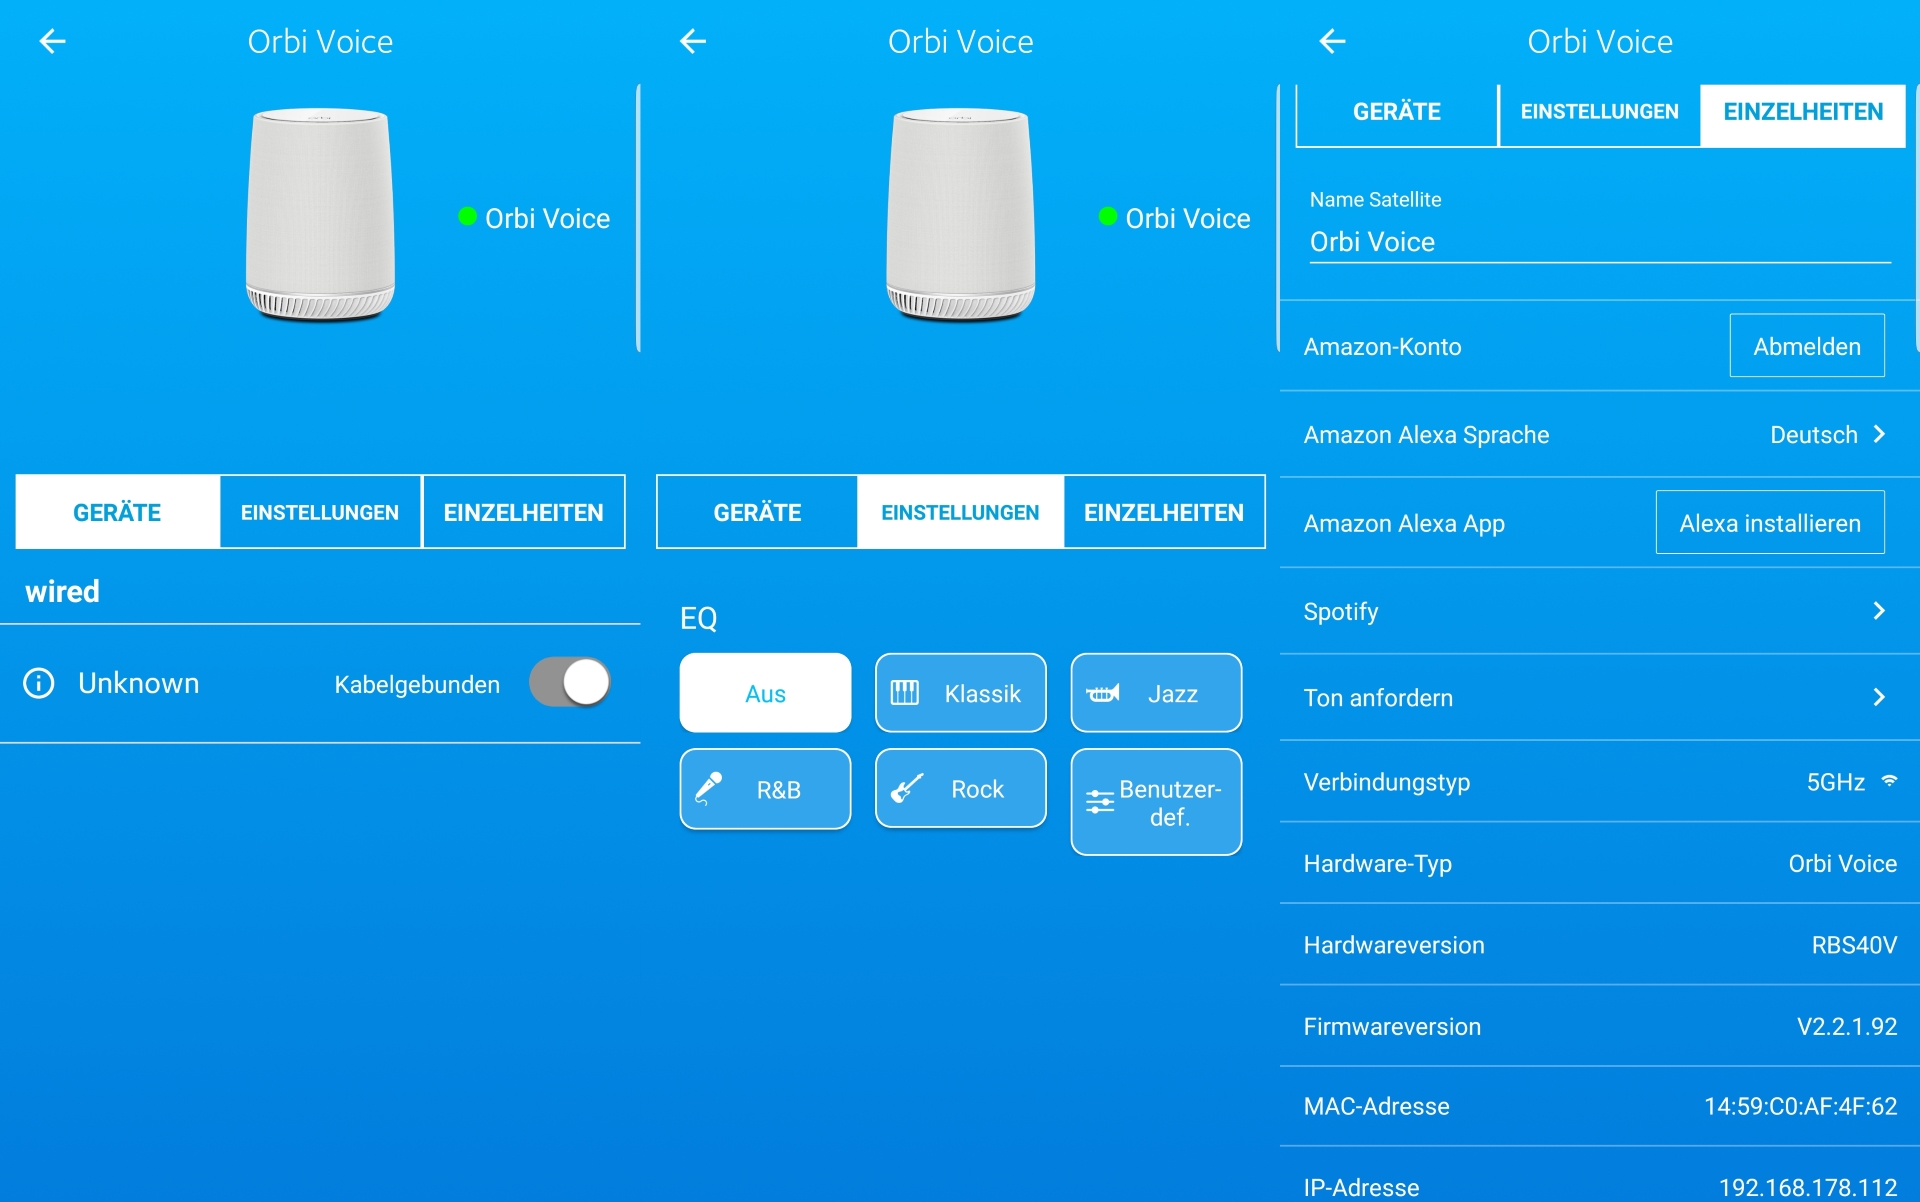Click the trumpet icon on Jazz preset

1102,693
